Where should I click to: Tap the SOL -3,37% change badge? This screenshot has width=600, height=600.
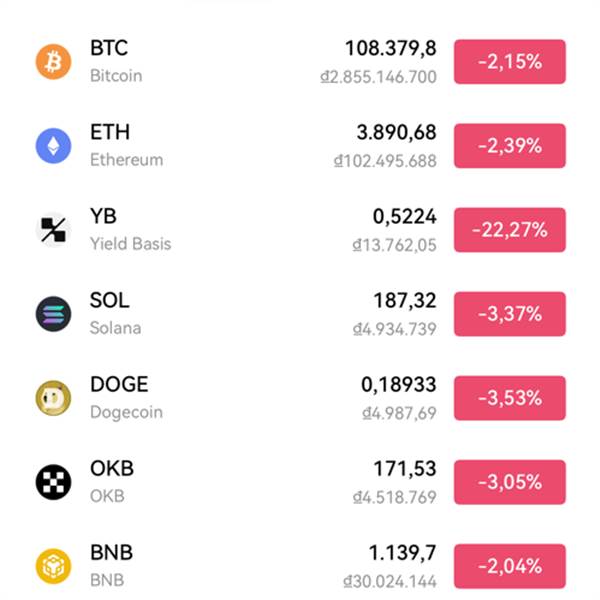(509, 314)
